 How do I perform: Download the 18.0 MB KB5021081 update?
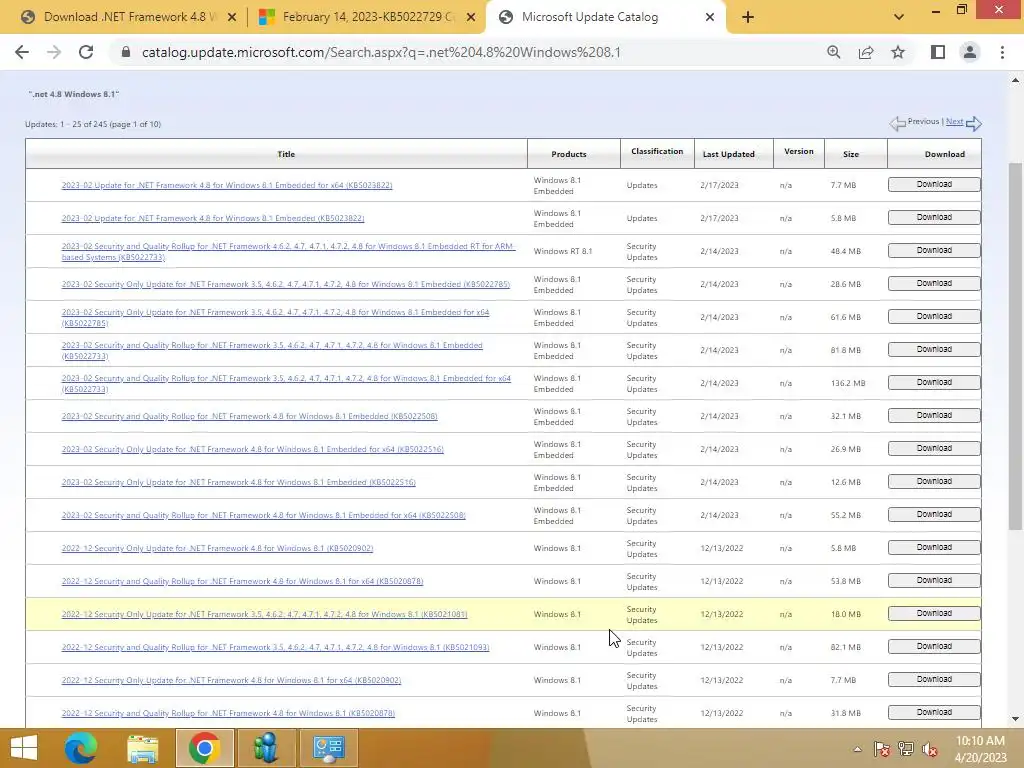[934, 614]
